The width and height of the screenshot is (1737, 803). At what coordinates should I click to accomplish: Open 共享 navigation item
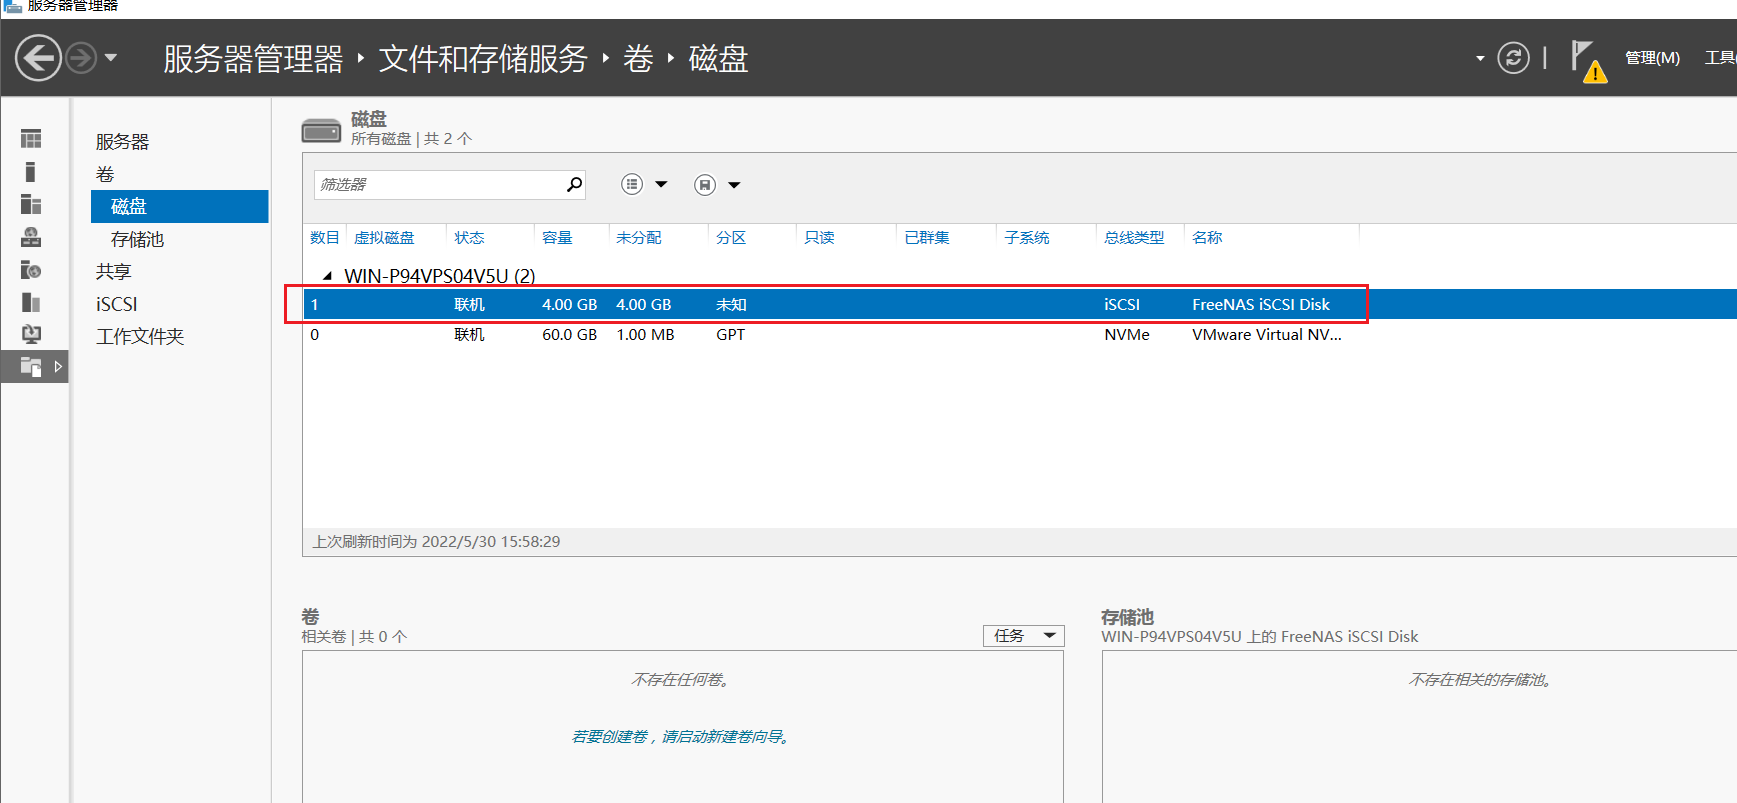(113, 271)
